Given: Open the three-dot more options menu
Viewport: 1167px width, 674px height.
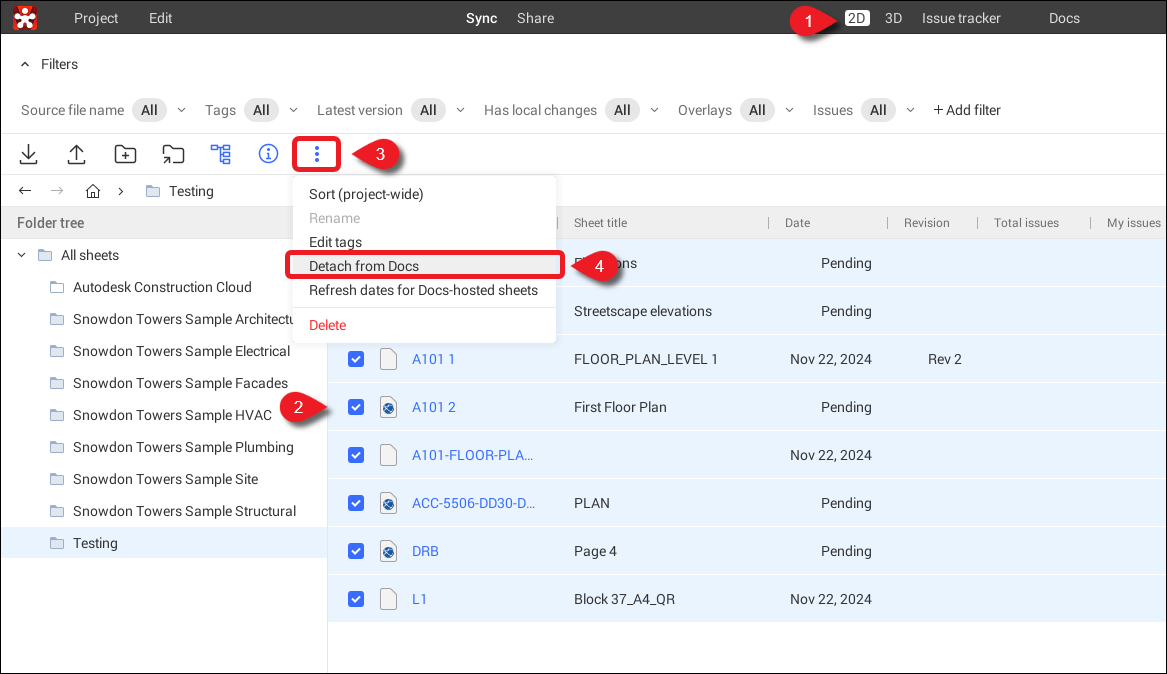Looking at the screenshot, I should [x=317, y=154].
